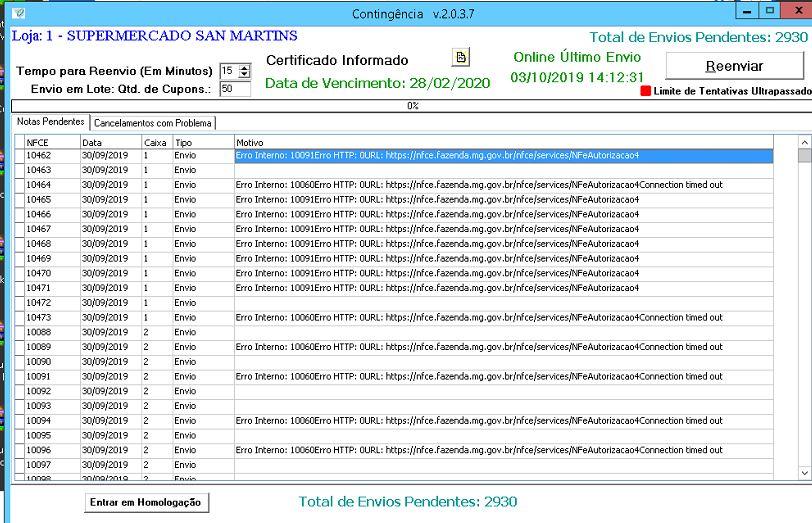Select the checkbox for NFCE 10088

(x=19, y=332)
